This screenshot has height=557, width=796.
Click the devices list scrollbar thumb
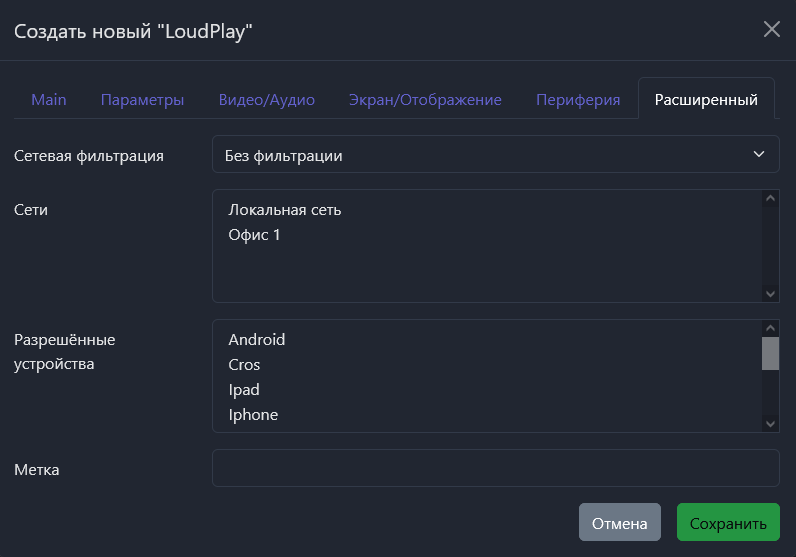pos(770,353)
